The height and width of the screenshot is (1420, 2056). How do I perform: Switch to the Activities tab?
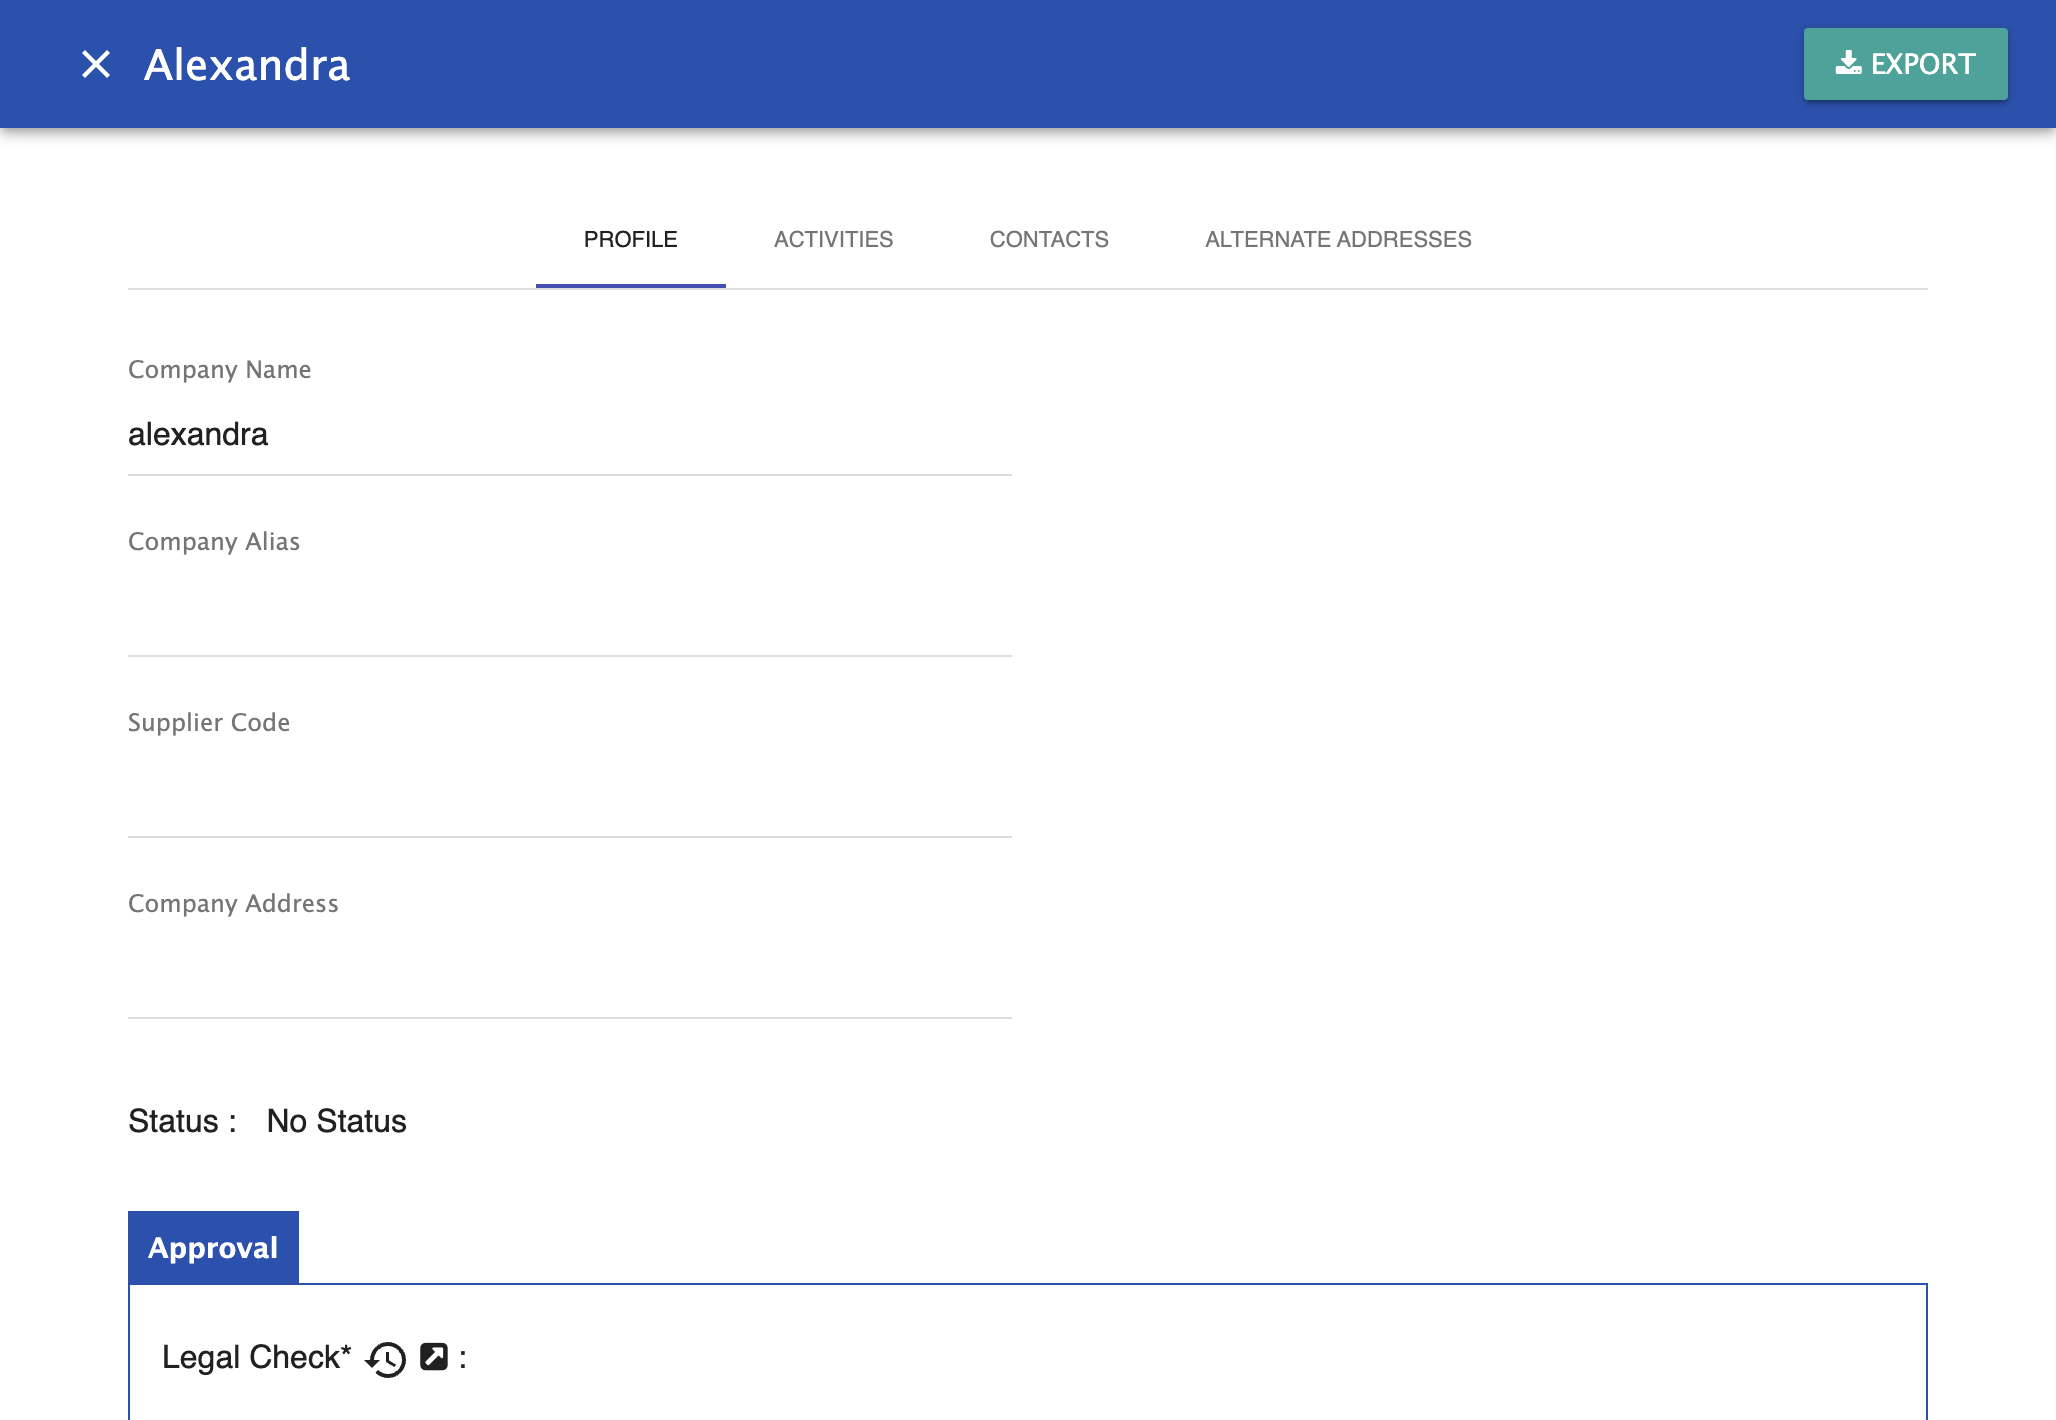[x=833, y=239]
